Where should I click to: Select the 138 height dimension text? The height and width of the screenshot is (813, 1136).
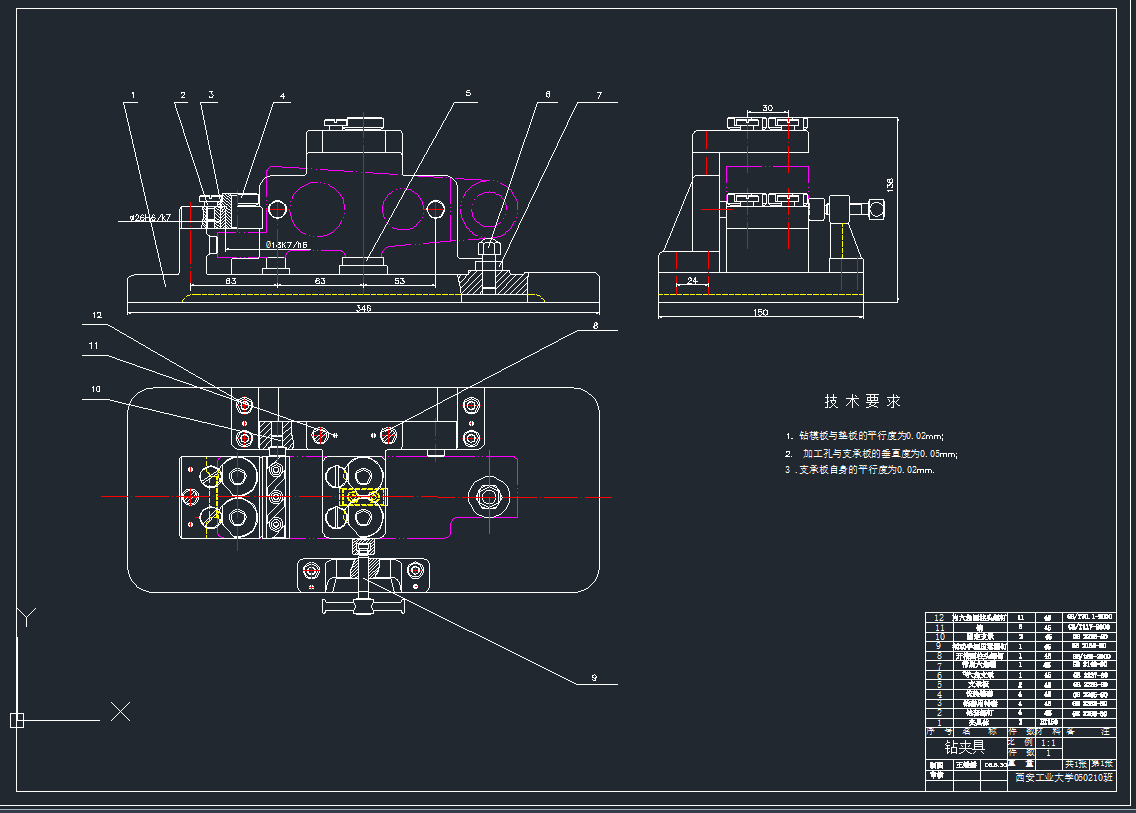pos(889,184)
